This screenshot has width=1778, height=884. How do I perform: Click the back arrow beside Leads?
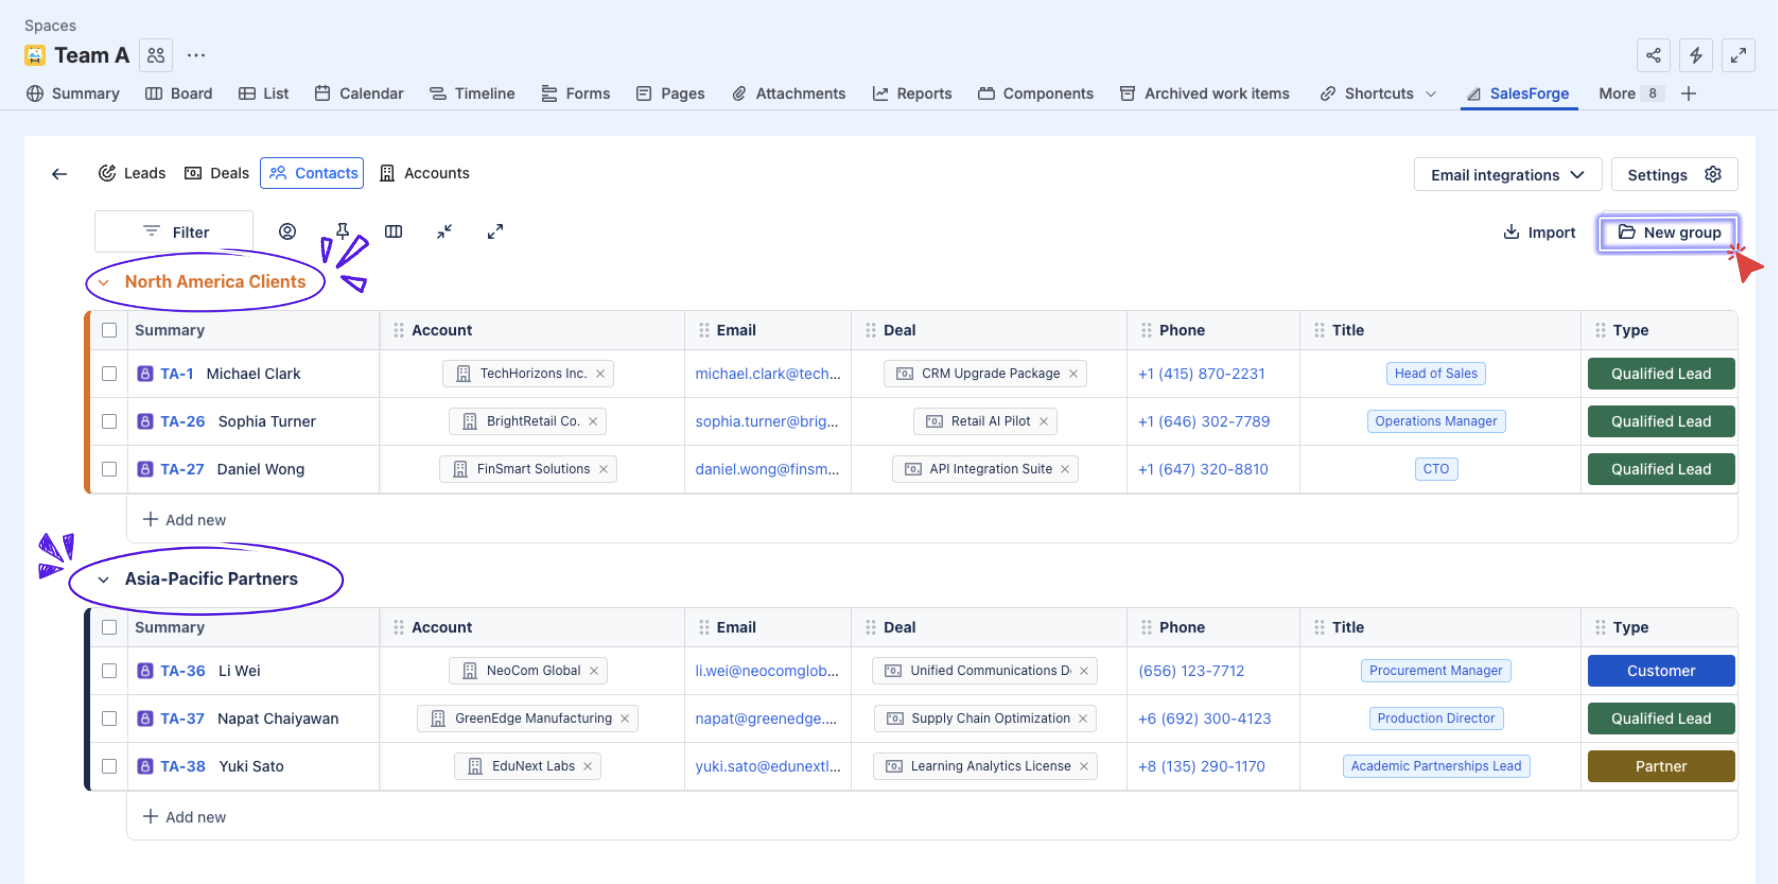(59, 174)
